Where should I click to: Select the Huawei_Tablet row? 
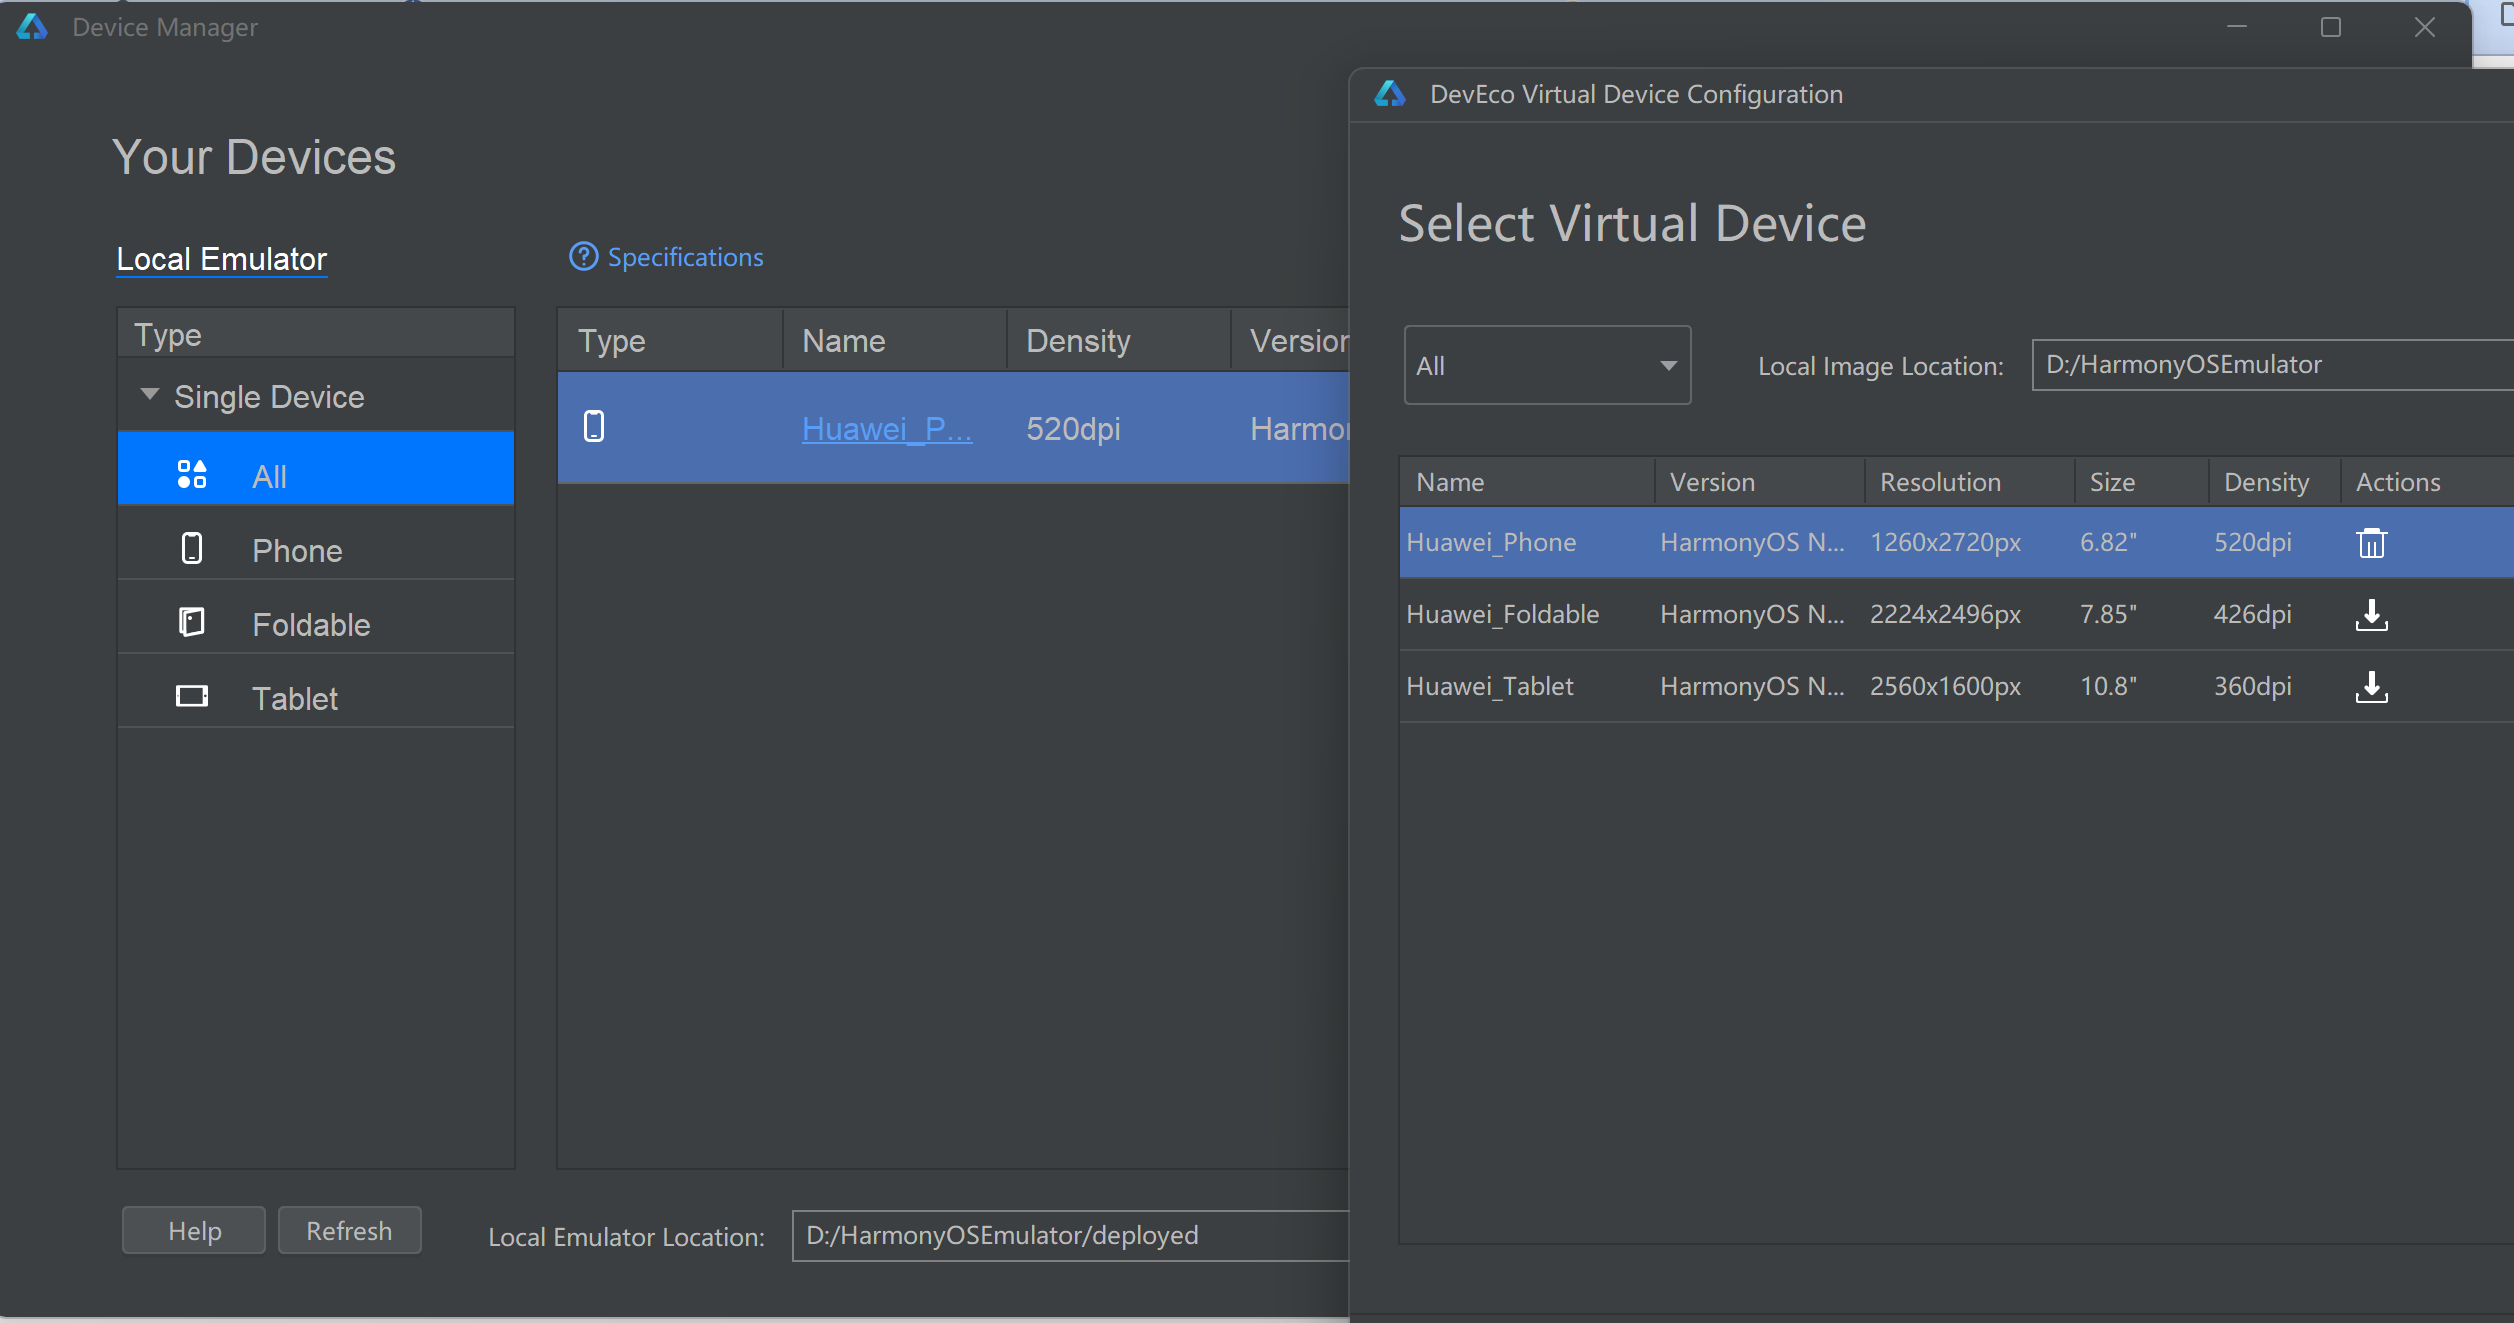click(x=1956, y=686)
